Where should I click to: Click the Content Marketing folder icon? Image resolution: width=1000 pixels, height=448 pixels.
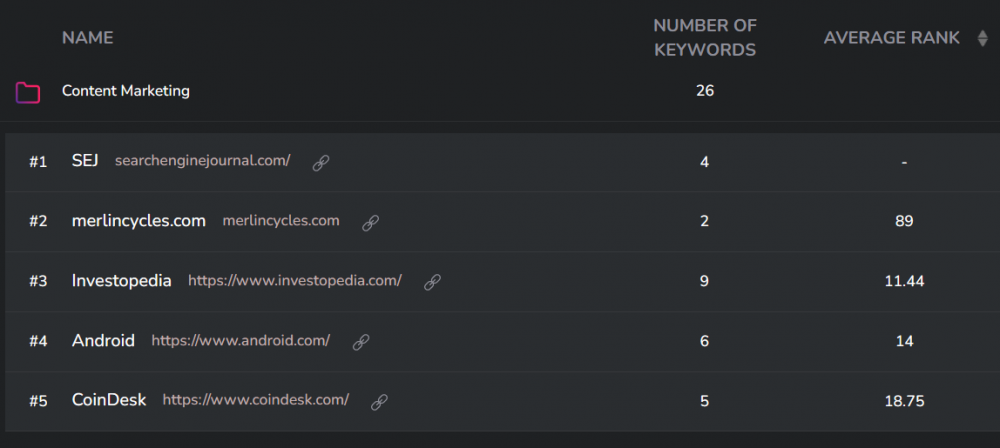tap(28, 93)
